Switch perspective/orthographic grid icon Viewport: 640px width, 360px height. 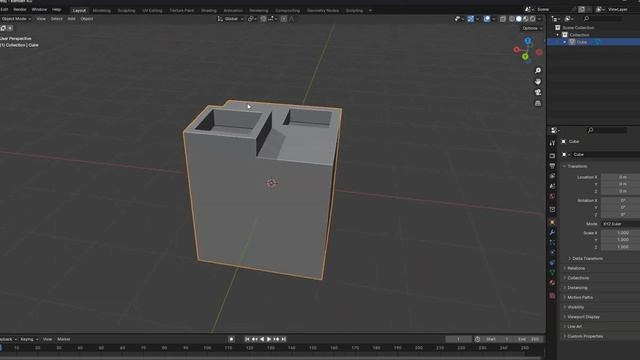(x=538, y=103)
